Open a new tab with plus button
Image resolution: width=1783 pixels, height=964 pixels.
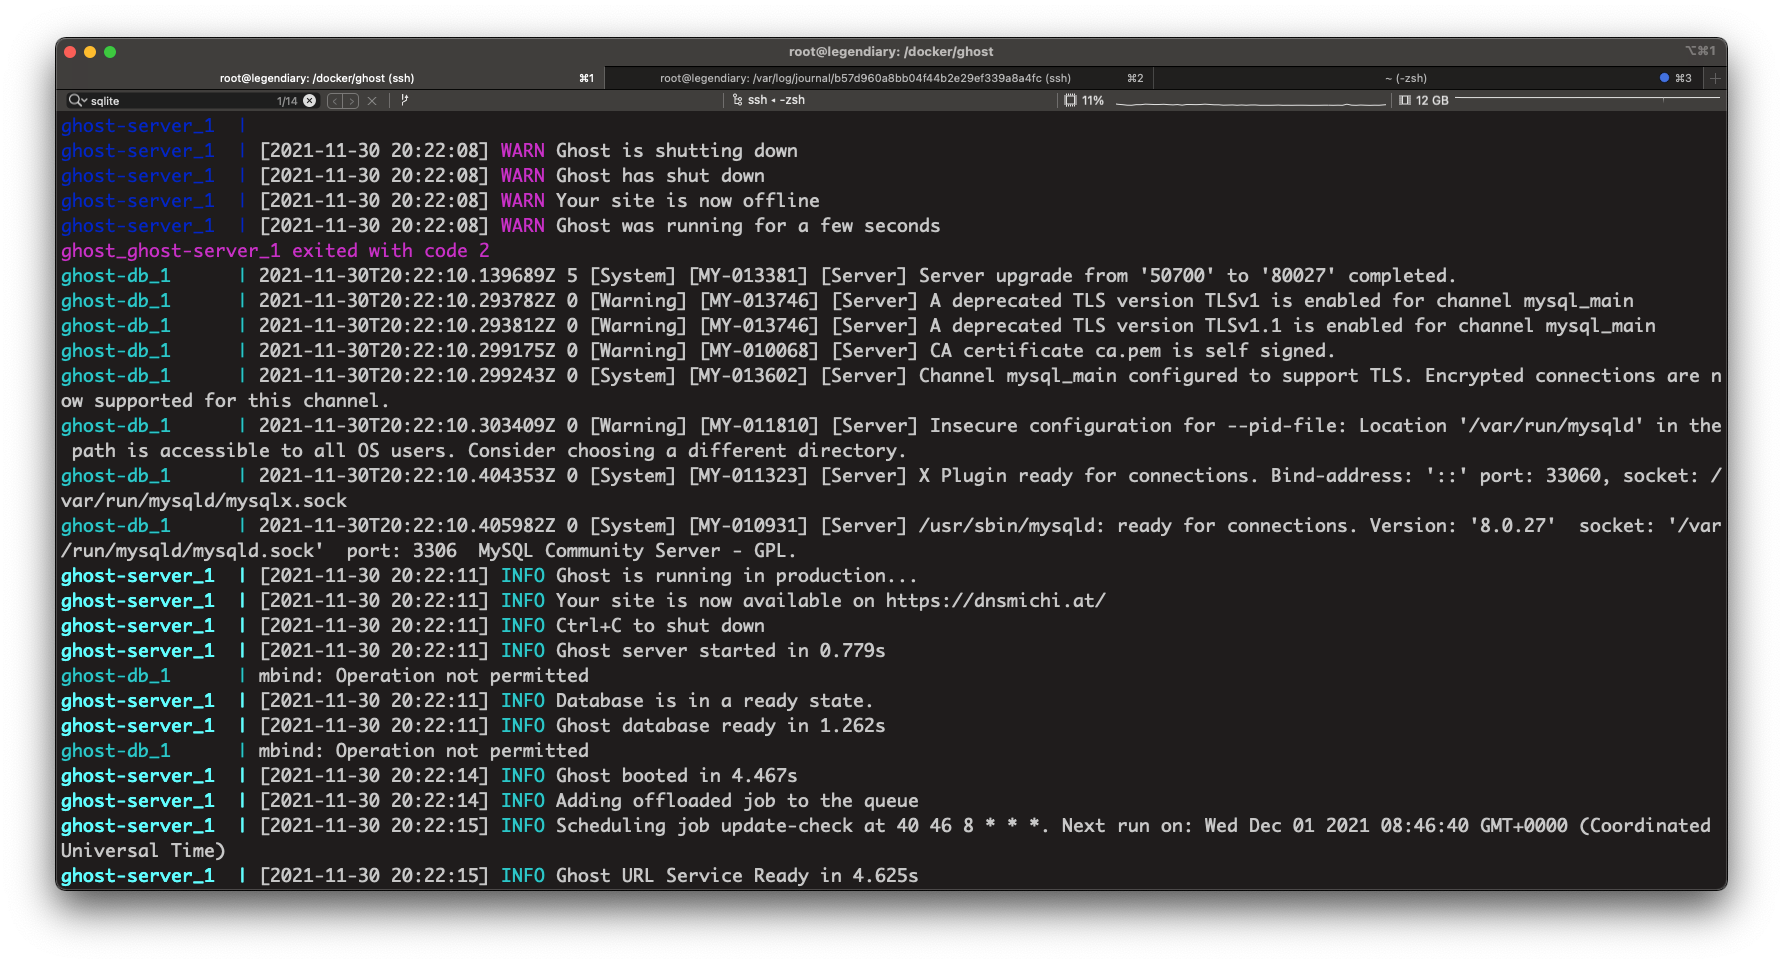1715,78
